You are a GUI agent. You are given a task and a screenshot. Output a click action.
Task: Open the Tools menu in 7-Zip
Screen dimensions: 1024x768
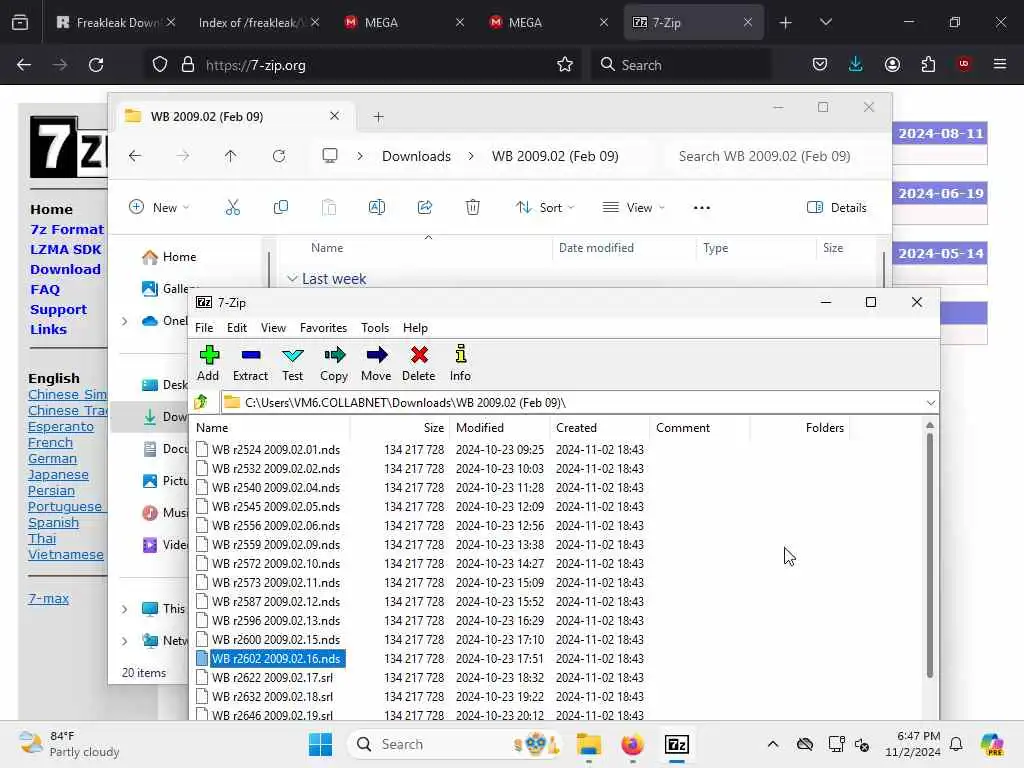point(375,328)
